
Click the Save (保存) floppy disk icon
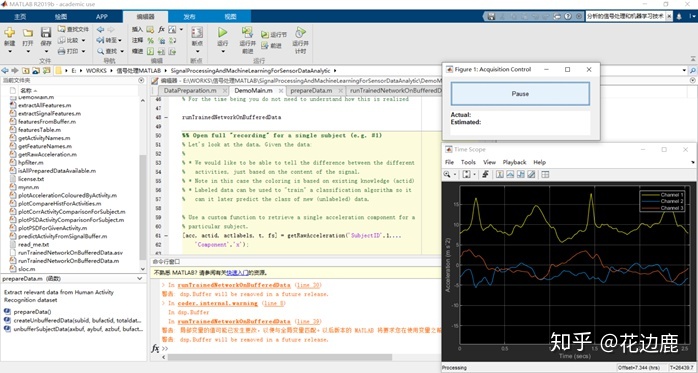(46, 32)
